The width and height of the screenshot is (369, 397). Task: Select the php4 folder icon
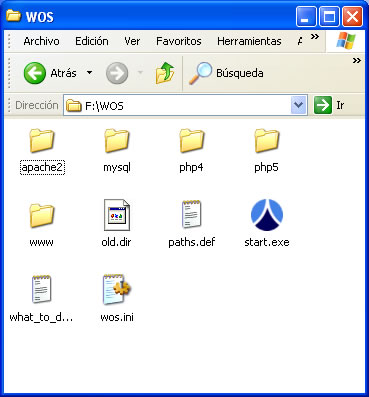tap(191, 140)
